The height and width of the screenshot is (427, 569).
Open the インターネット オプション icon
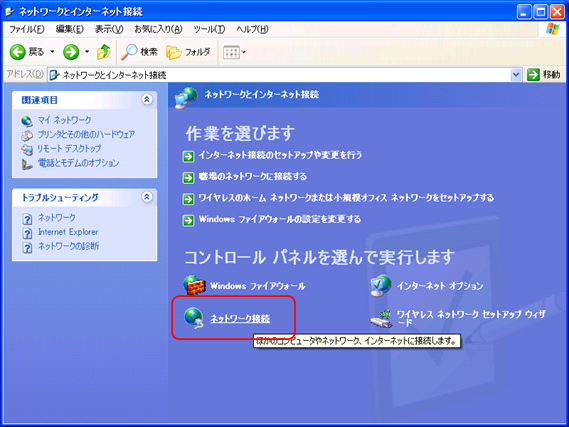(381, 285)
